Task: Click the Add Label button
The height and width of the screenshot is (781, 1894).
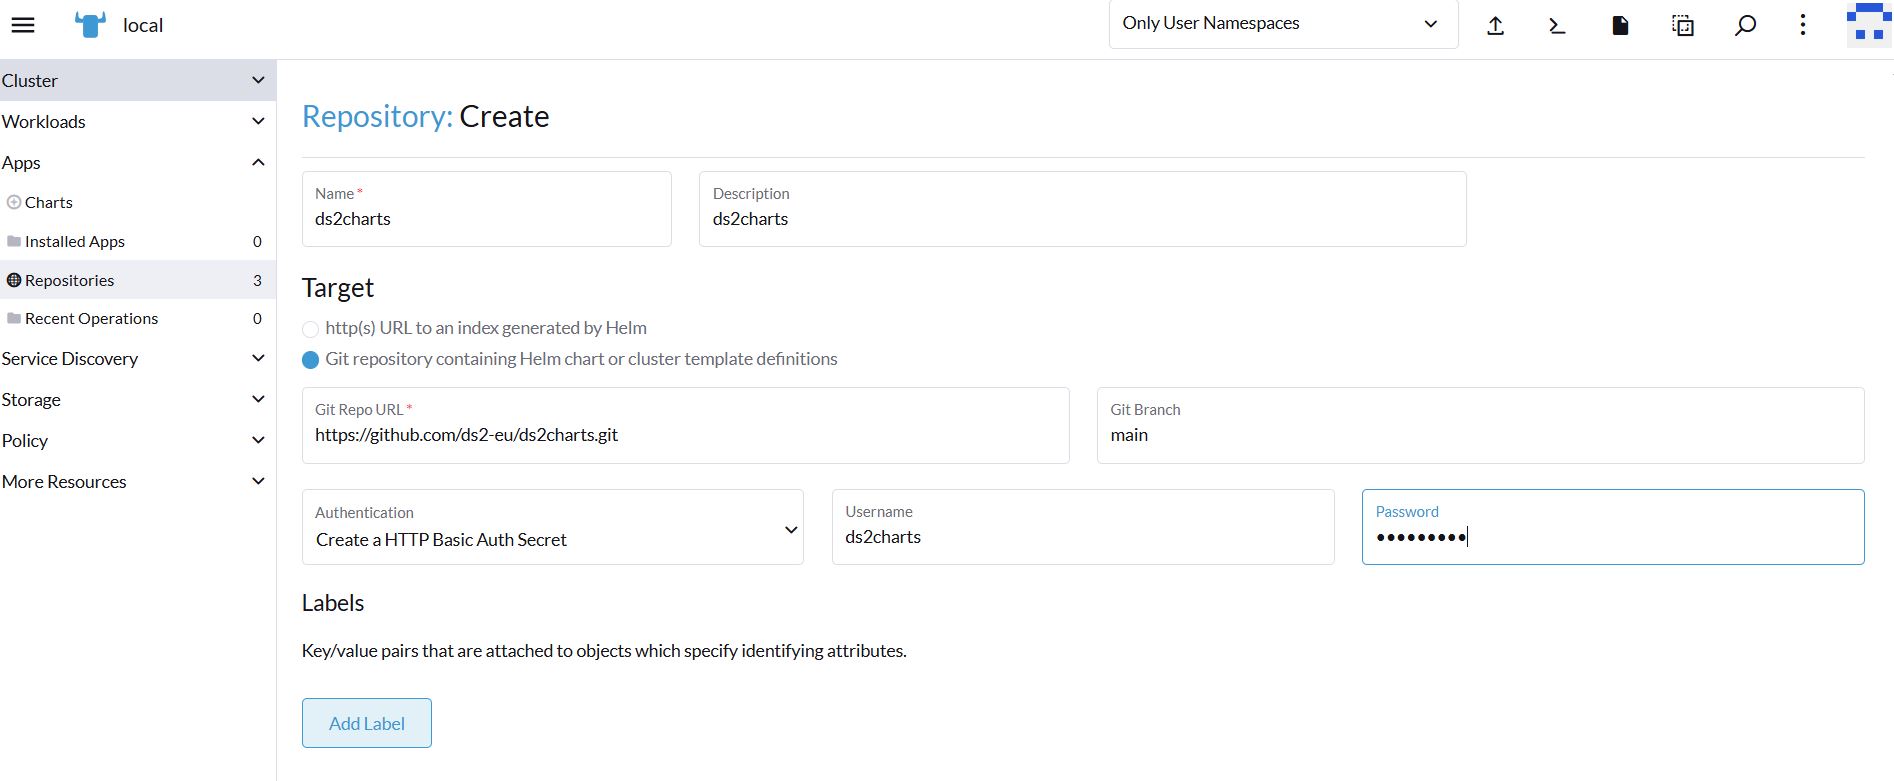Action: point(367,723)
